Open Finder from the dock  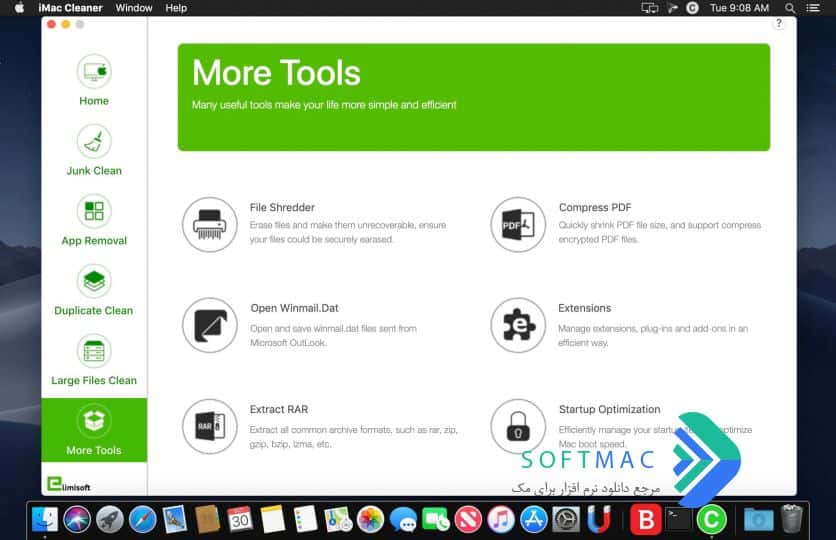pos(45,519)
